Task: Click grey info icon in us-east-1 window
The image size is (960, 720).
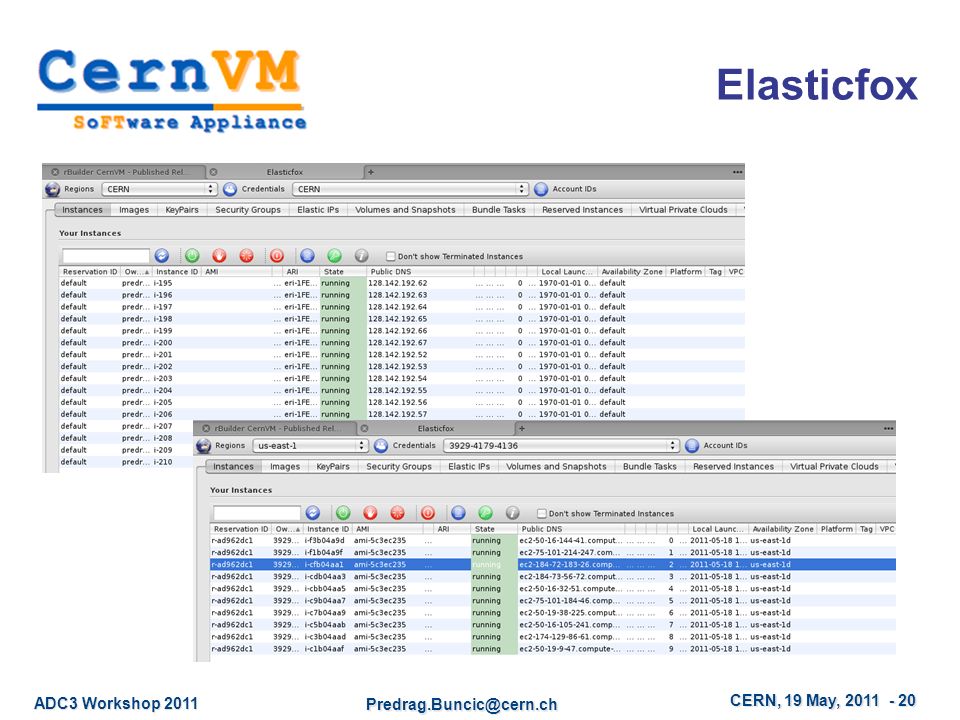Action: (x=512, y=513)
